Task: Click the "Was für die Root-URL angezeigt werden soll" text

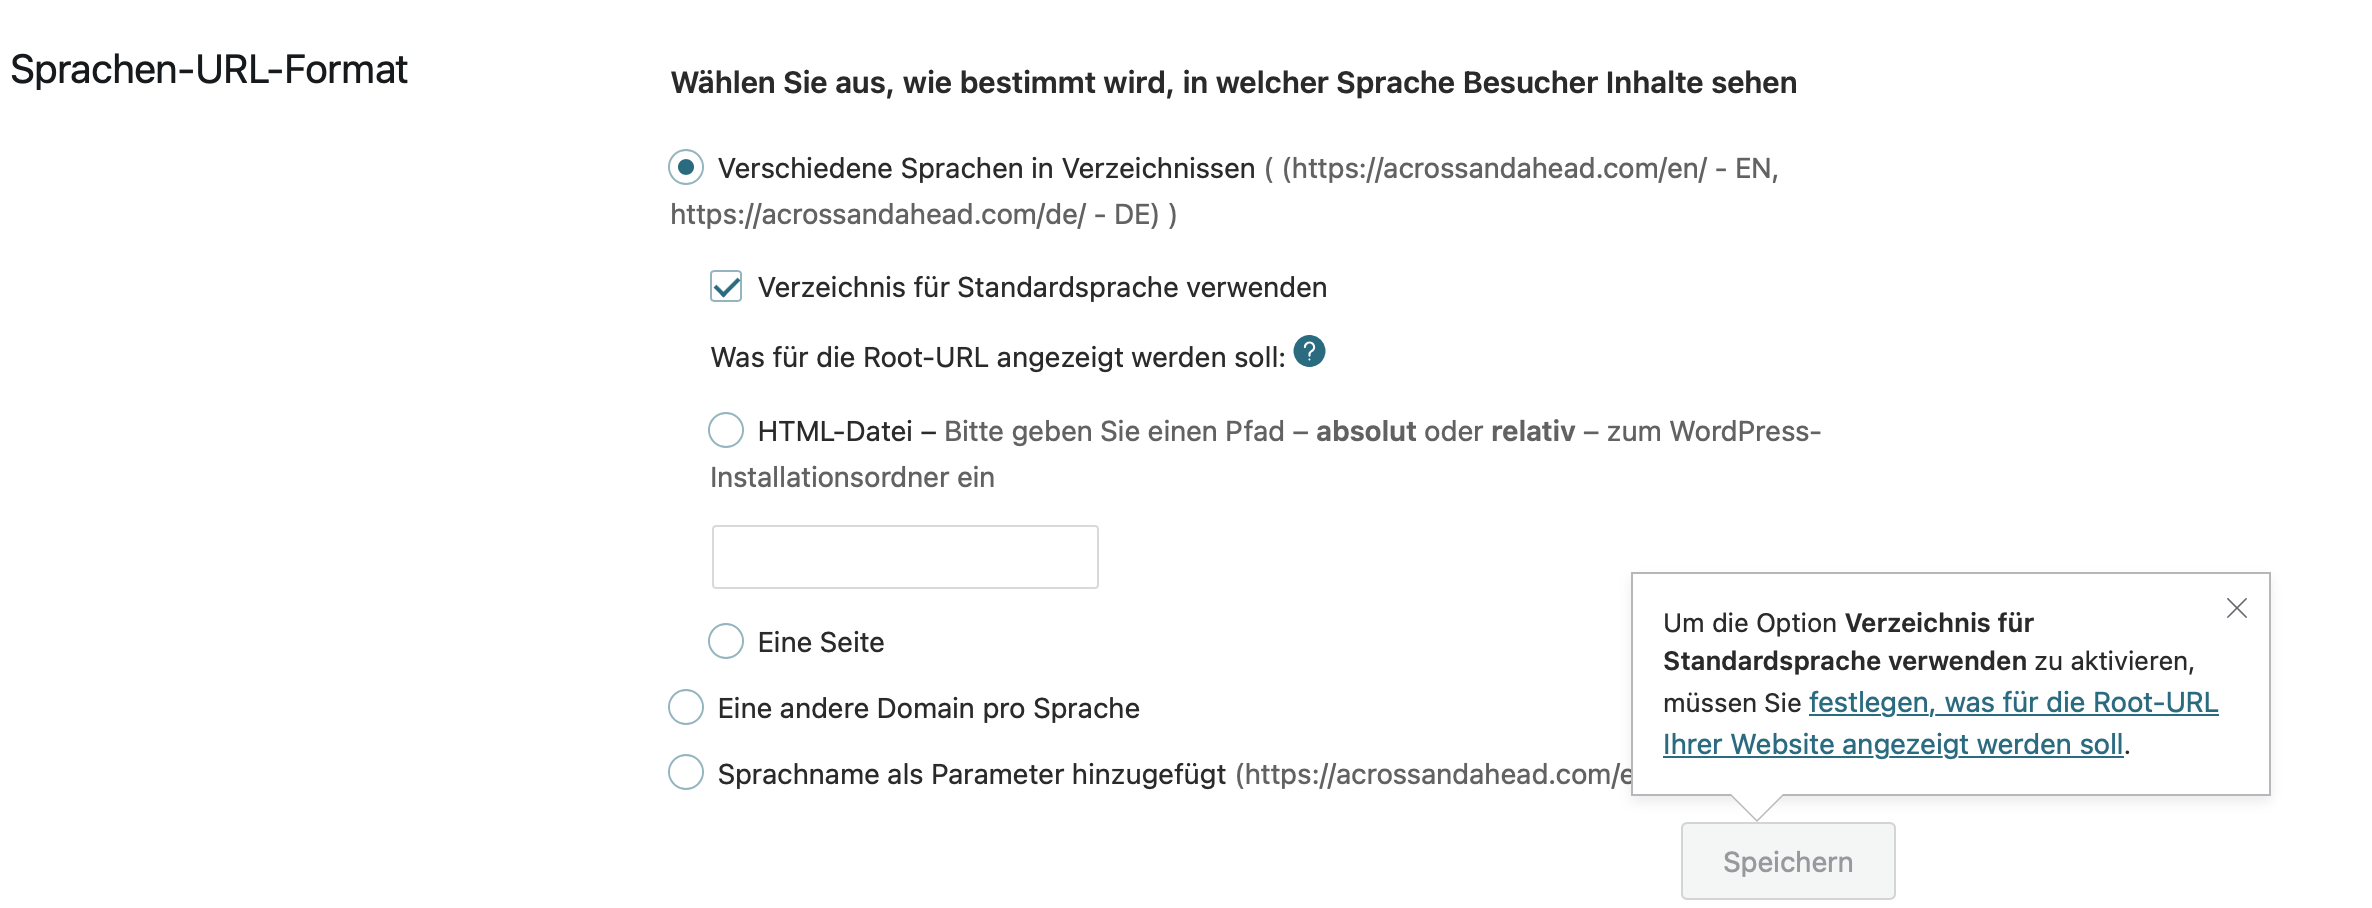Action: click(x=997, y=358)
